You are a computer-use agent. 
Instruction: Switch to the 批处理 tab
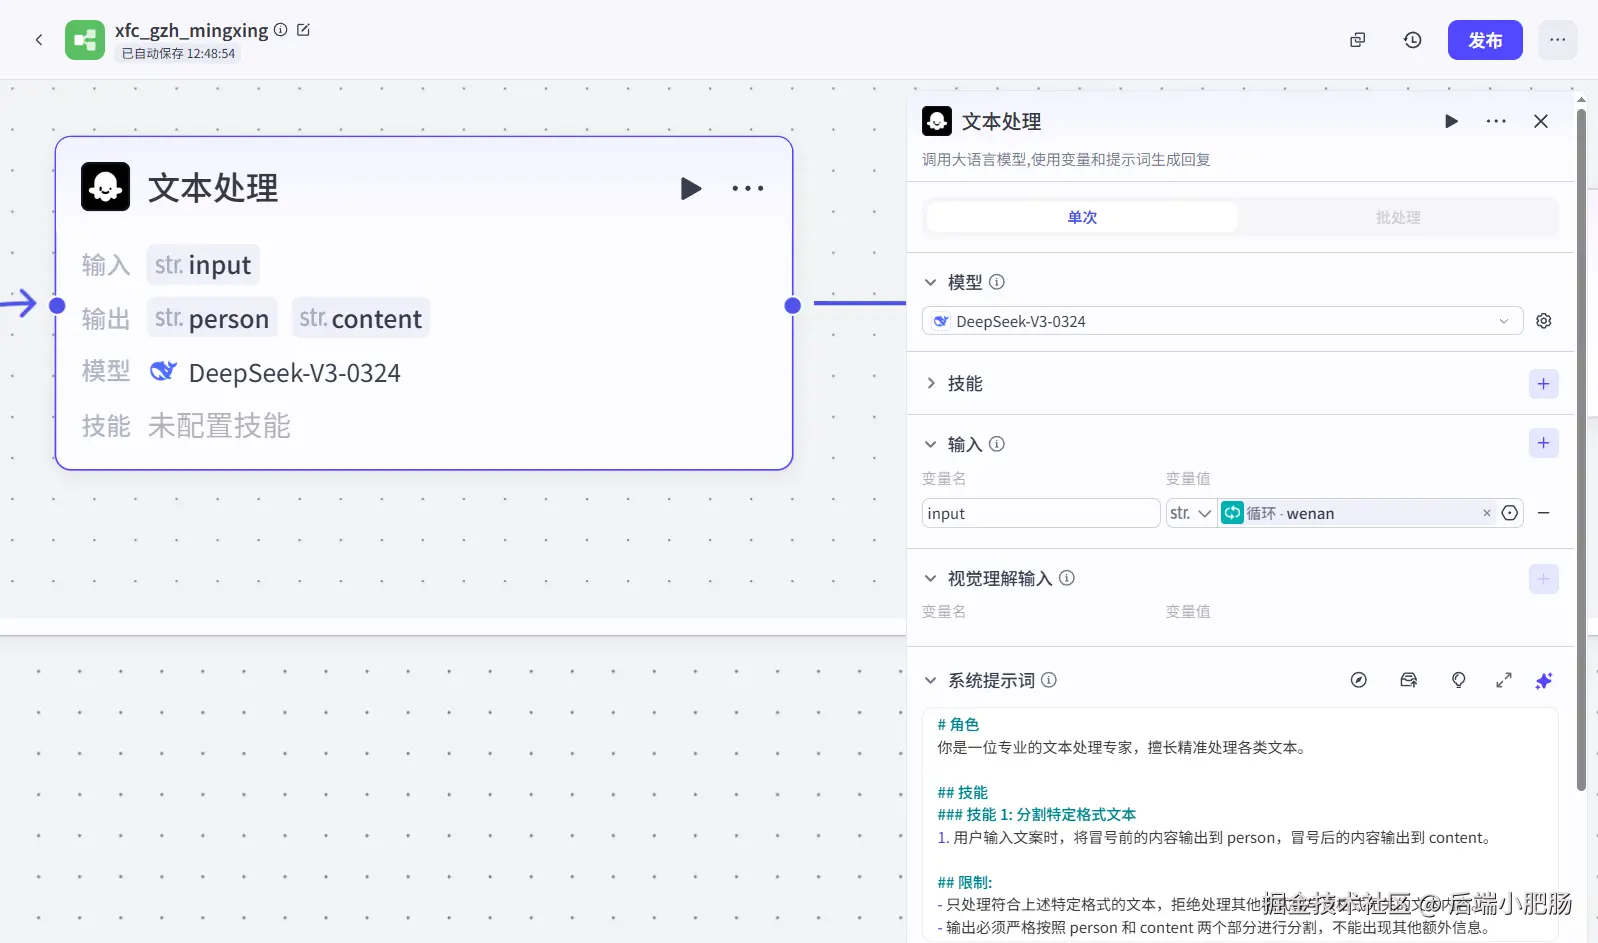coord(1397,217)
